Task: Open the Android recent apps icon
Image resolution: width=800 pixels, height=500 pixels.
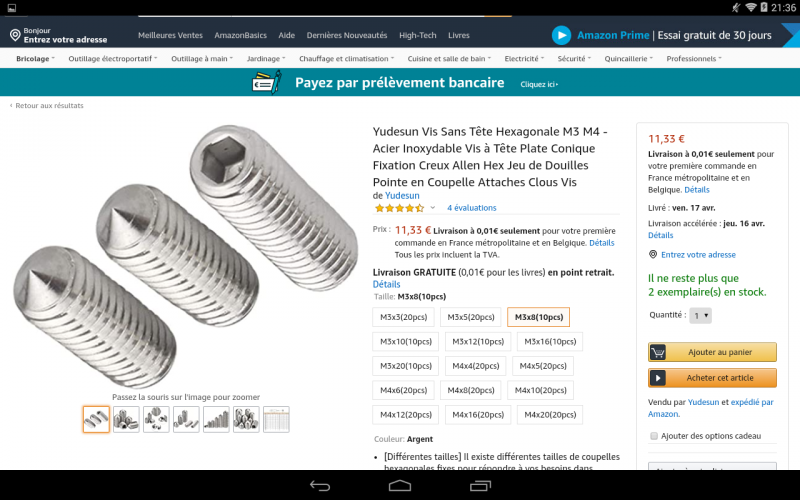Action: coord(480,486)
